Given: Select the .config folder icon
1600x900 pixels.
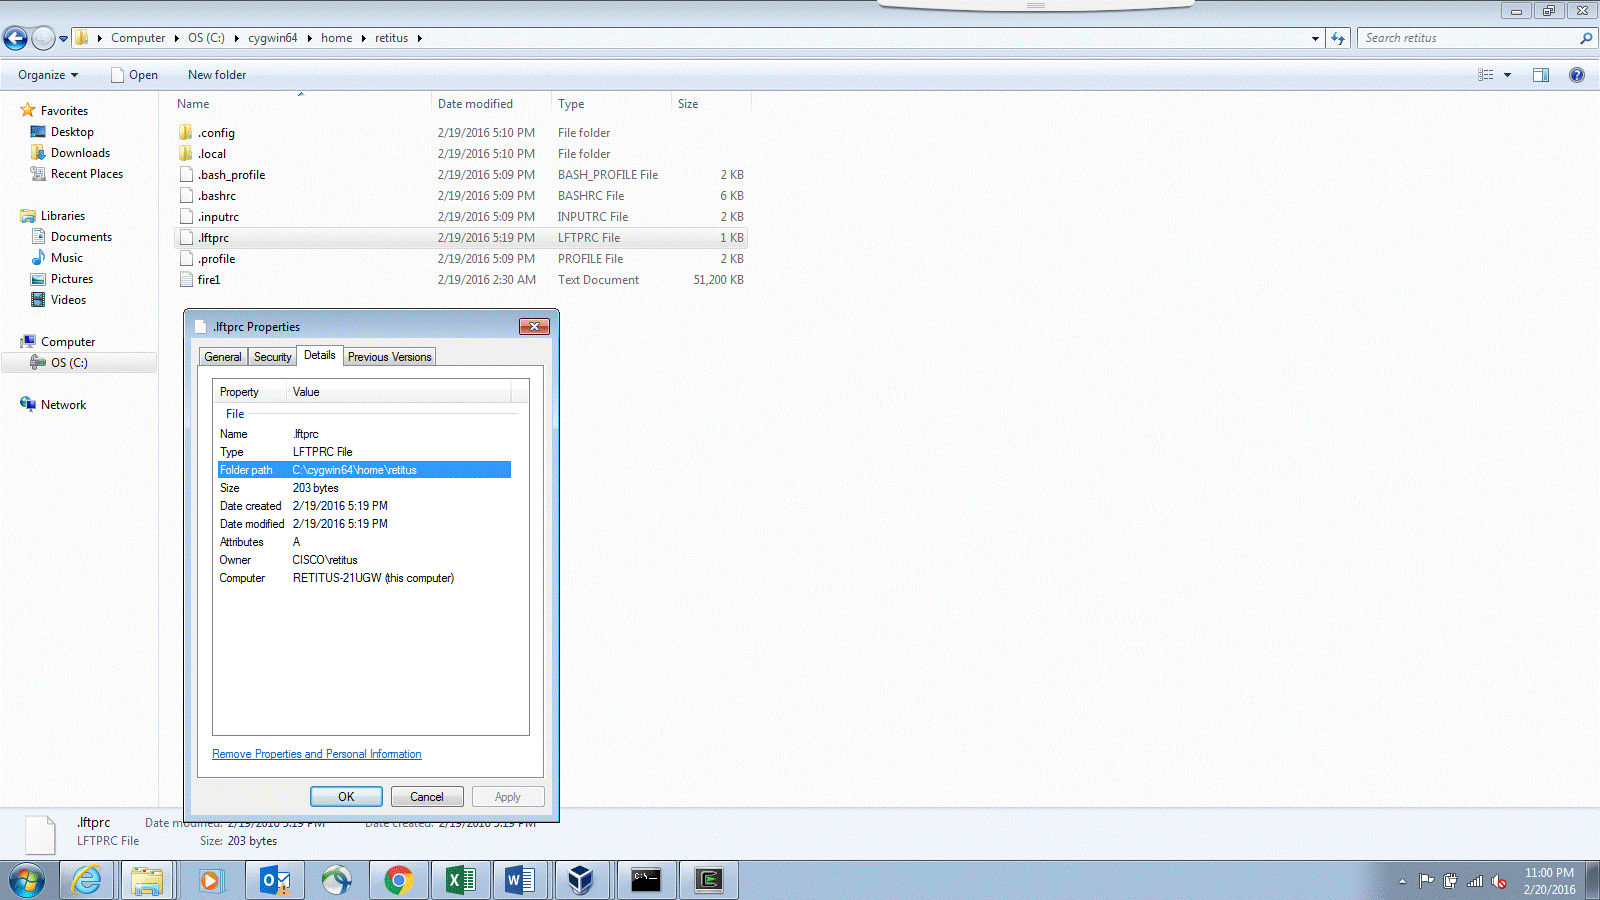Looking at the screenshot, I should [x=186, y=133].
